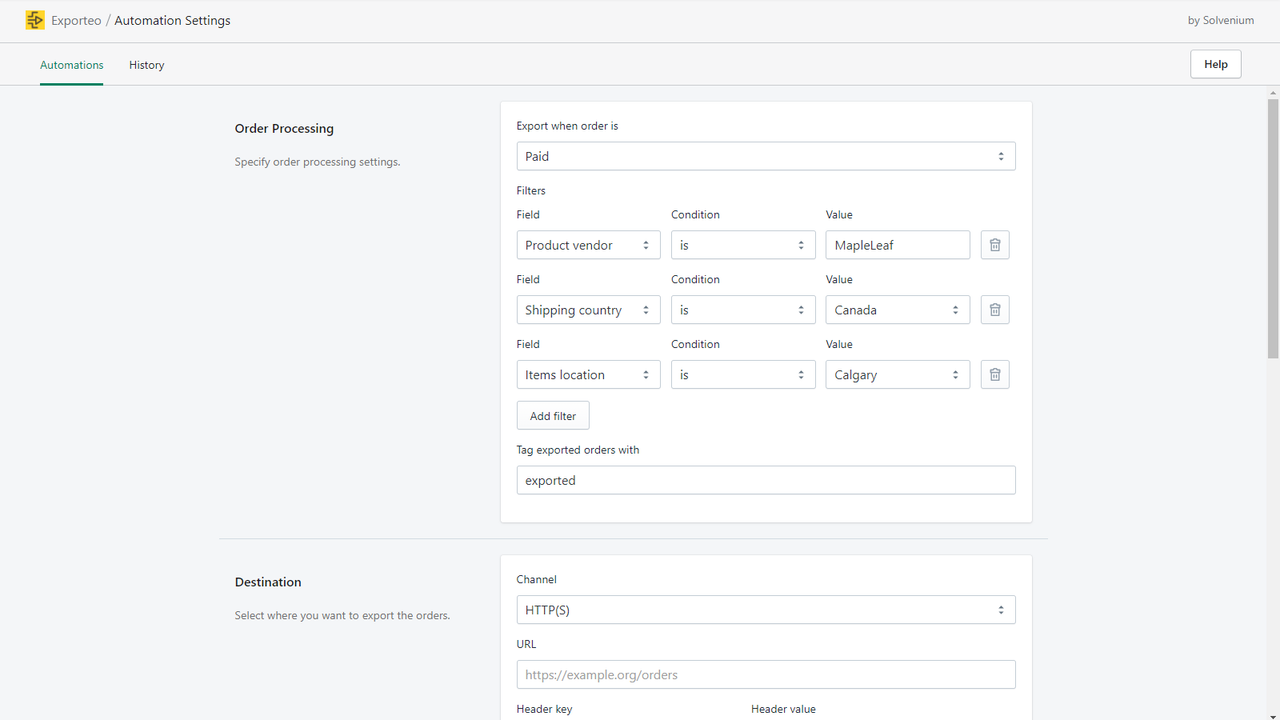
Task: Remove the Items location filter
Action: pyautogui.click(x=995, y=375)
